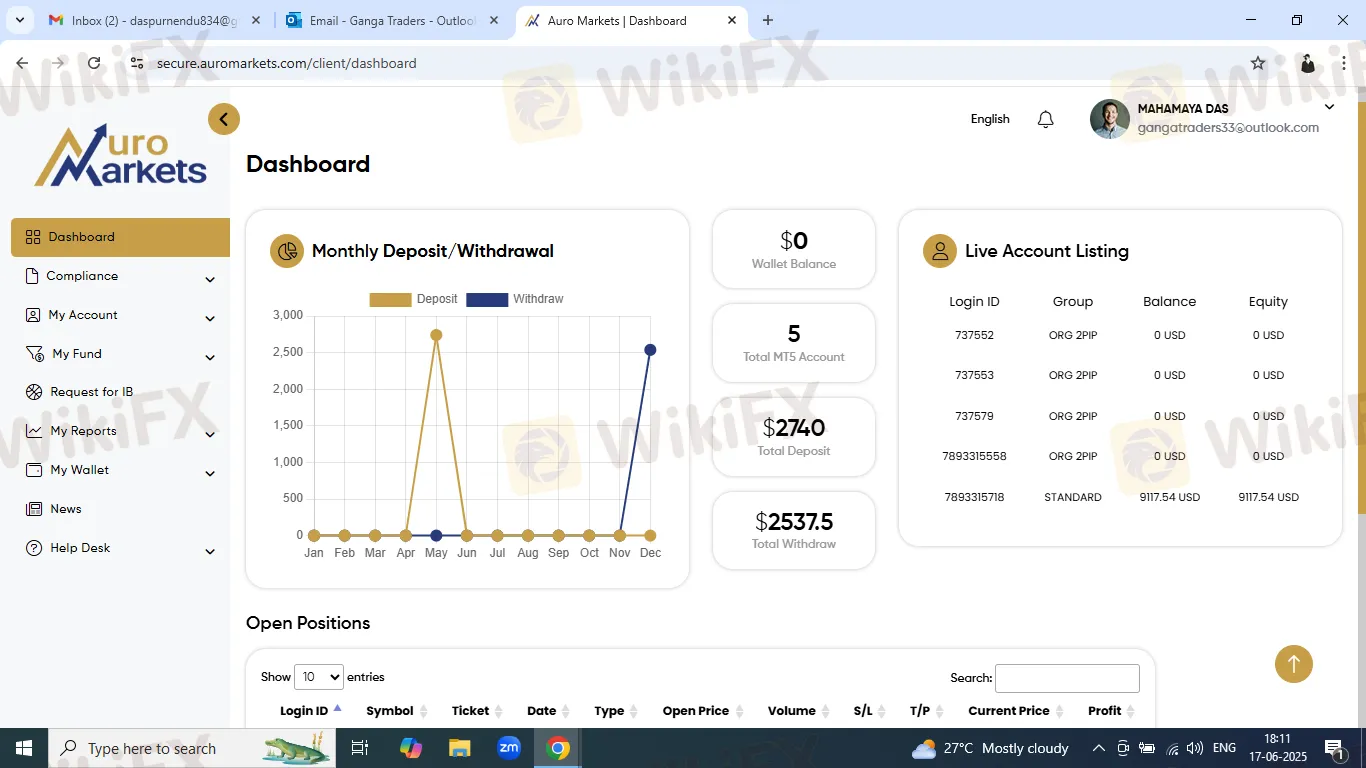Viewport: 1366px width, 768px height.
Task: Reload the page using the refresh icon
Action: click(94, 63)
